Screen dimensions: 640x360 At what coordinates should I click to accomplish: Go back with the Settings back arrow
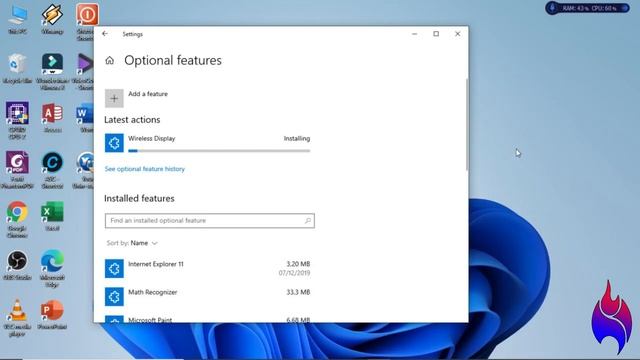coord(105,34)
